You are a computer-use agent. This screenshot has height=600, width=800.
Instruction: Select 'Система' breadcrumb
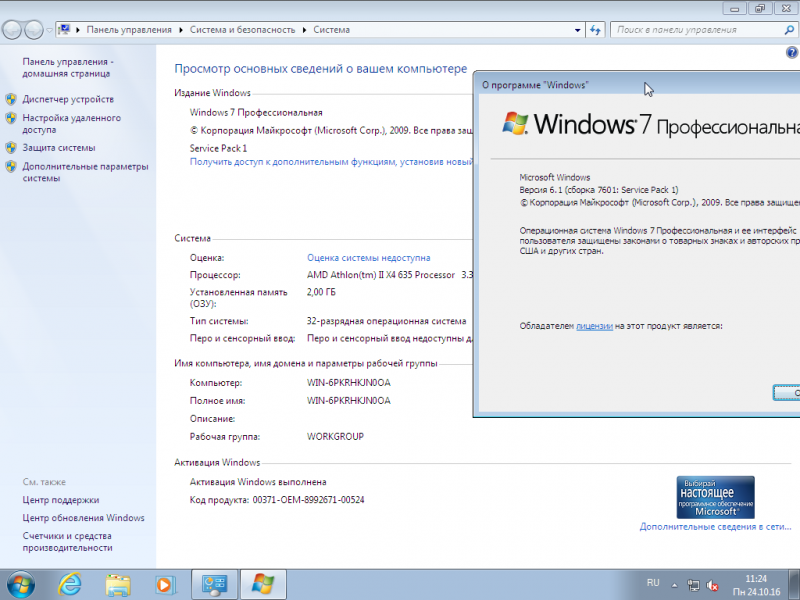point(332,30)
